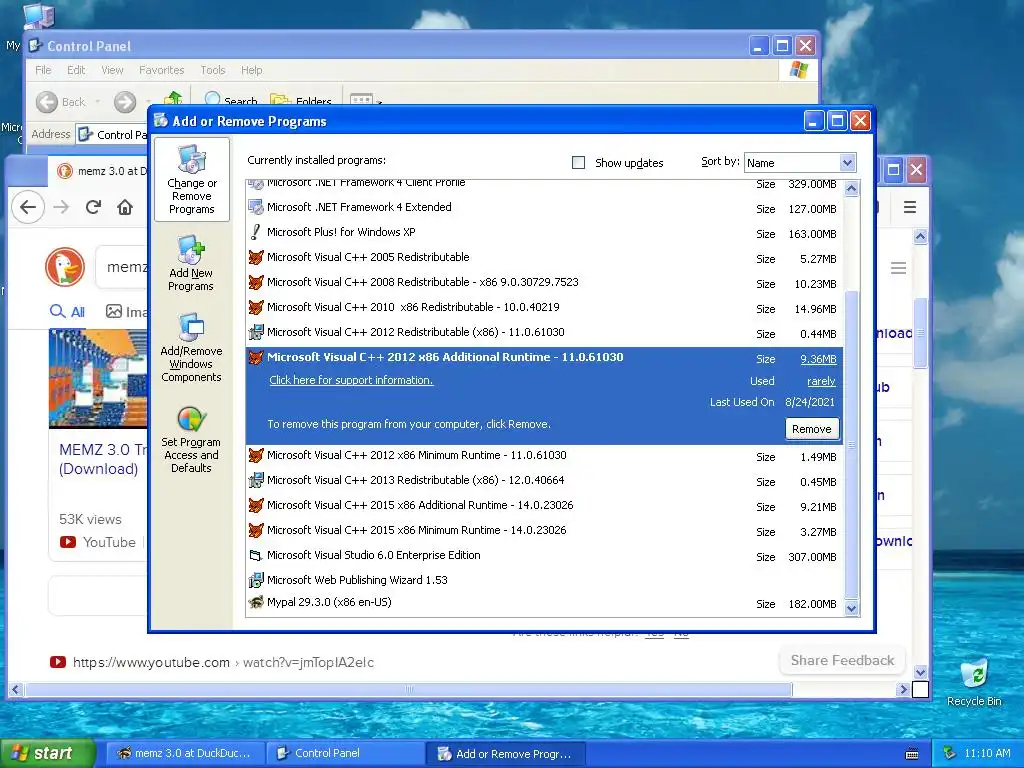Click DuckDuckGo duck logo
The height and width of the screenshot is (768, 1024).
pos(65,267)
